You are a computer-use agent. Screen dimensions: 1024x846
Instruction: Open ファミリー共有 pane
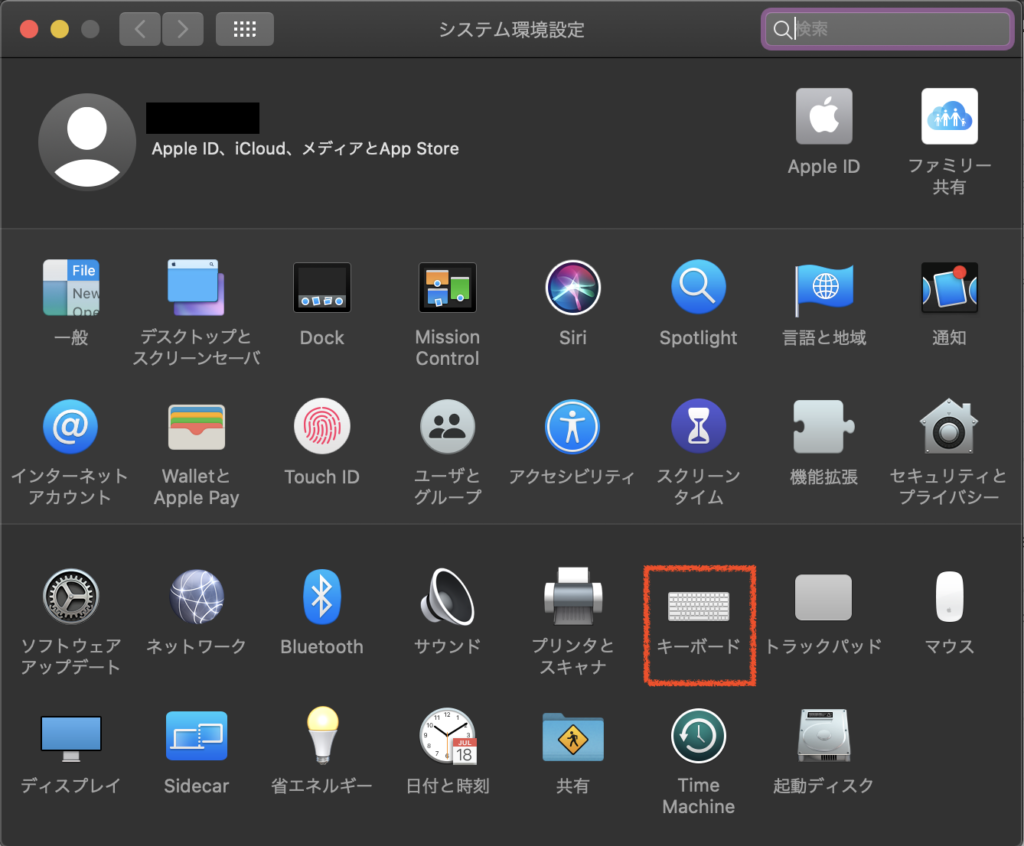[x=950, y=116]
